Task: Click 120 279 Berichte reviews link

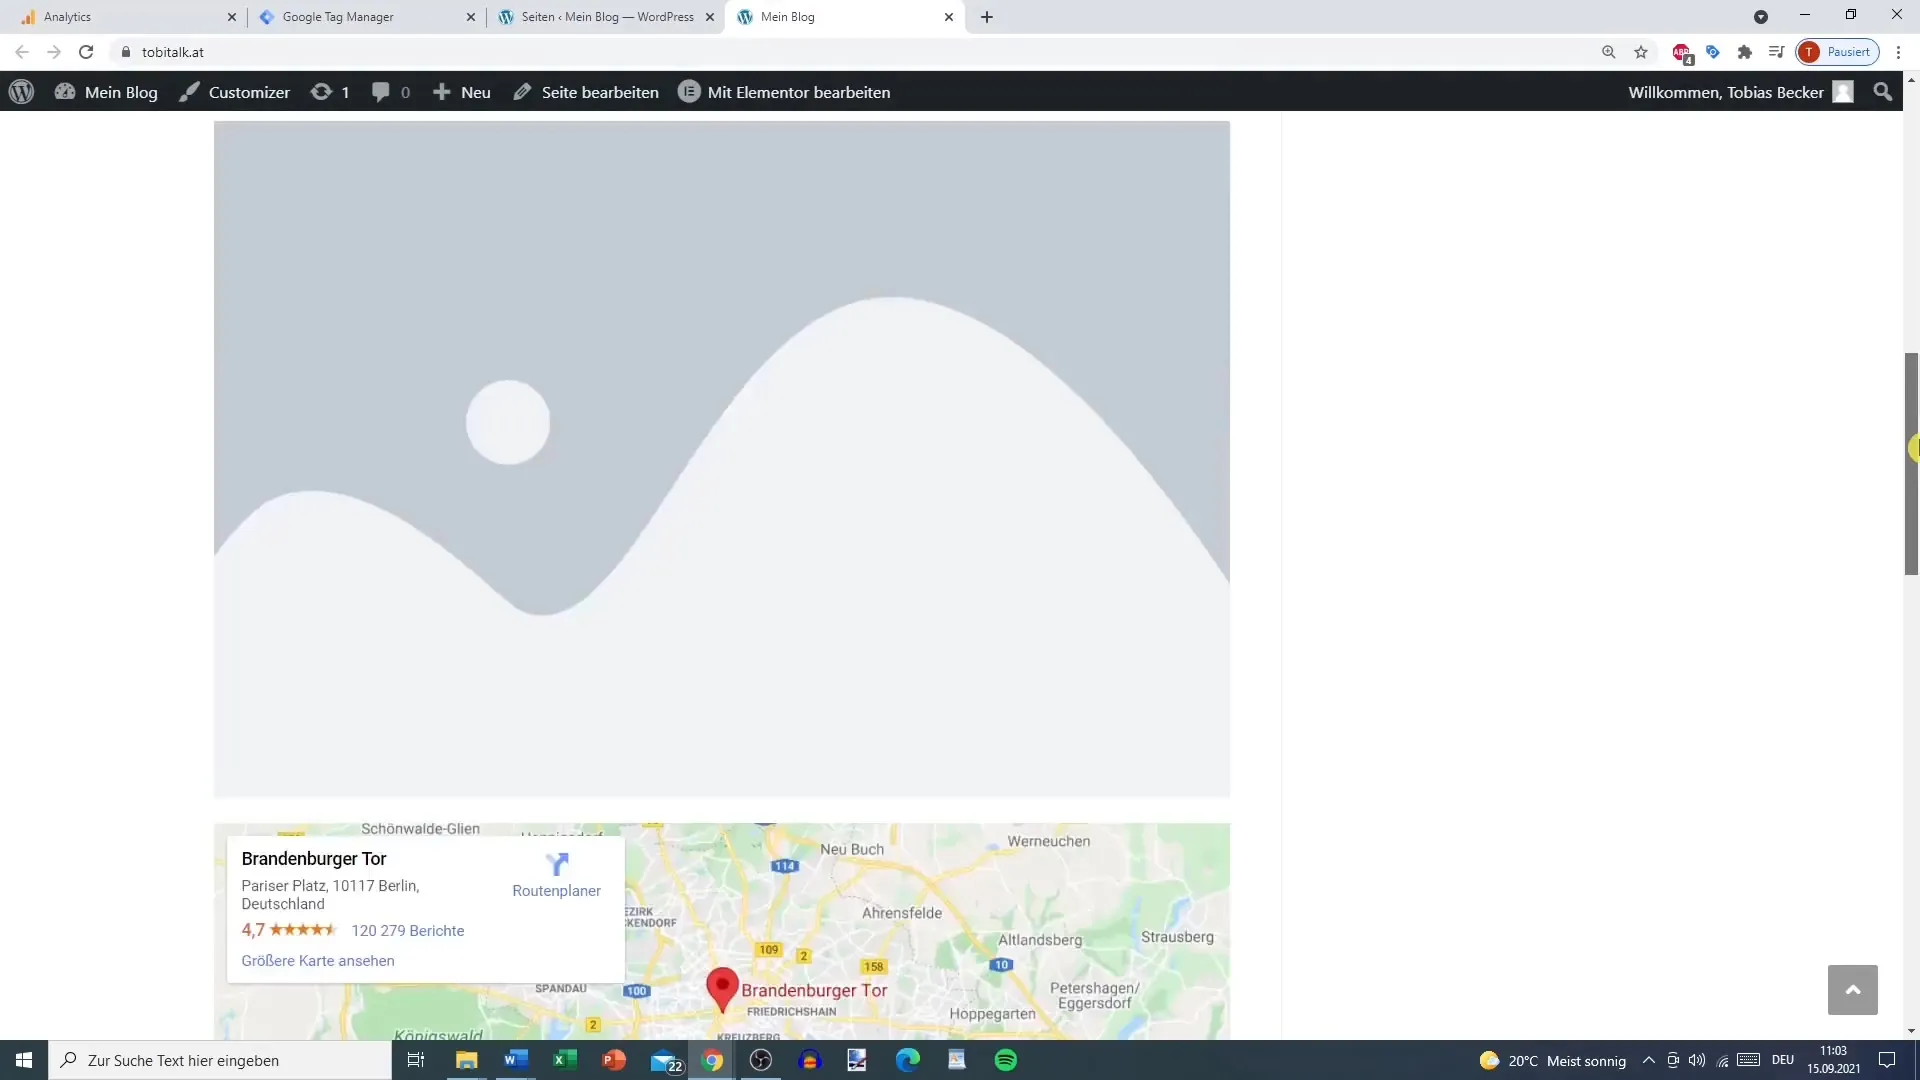Action: (x=408, y=931)
